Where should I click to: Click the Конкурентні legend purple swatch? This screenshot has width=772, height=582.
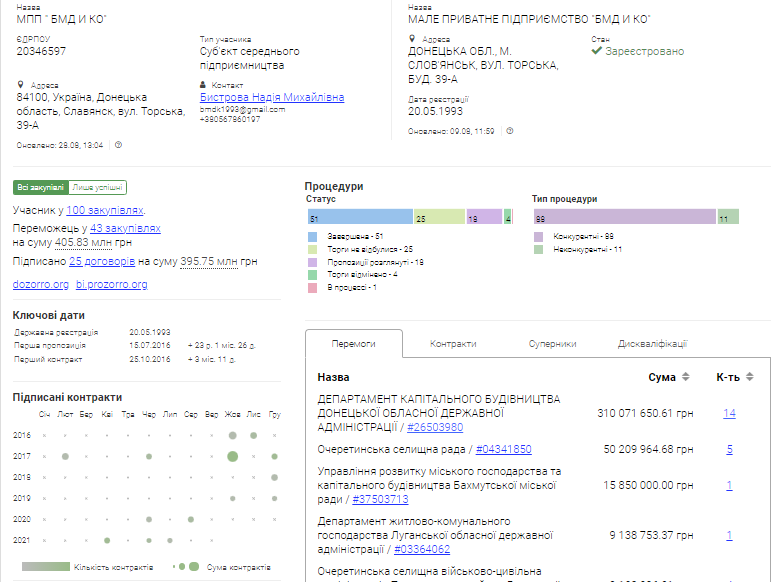click(539, 237)
